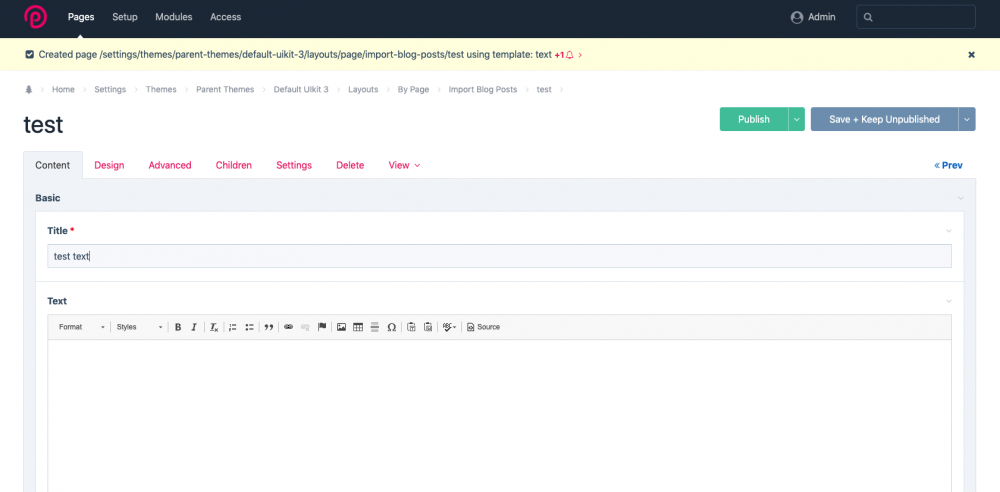Screen dimensions: 1000x492
Task: Open the Modules menu
Action: (x=173, y=17)
